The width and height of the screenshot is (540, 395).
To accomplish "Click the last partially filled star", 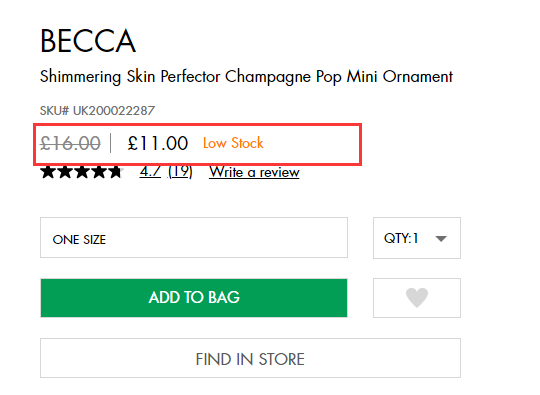I will [115, 172].
